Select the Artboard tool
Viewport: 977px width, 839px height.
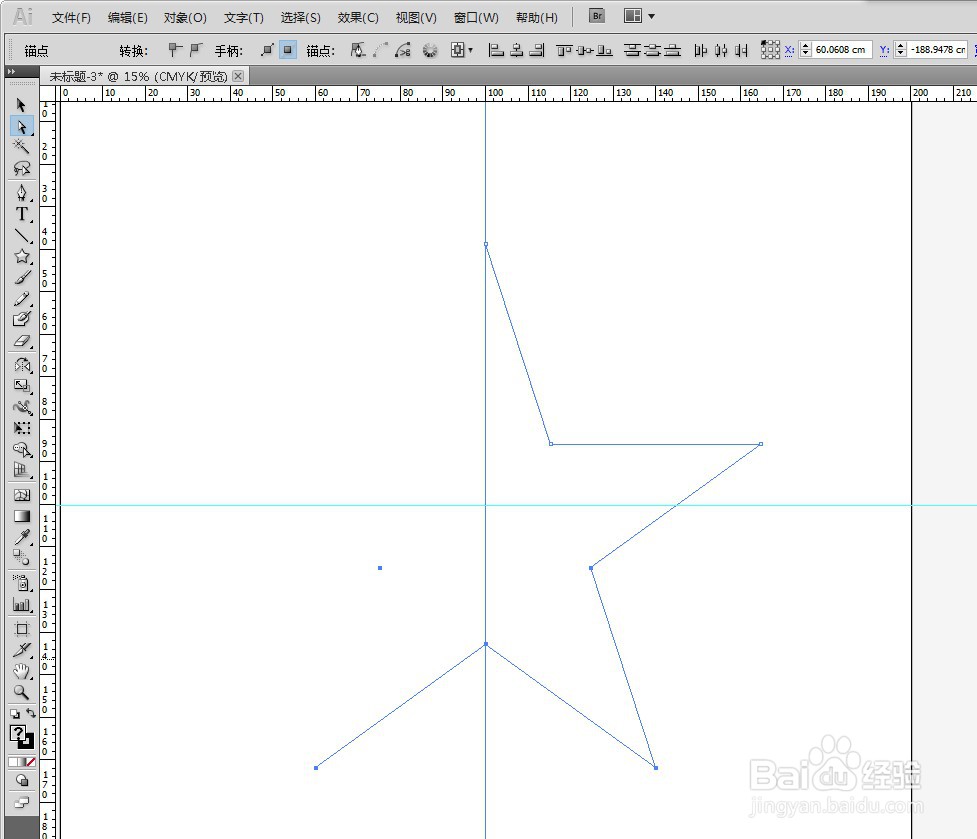[22, 628]
